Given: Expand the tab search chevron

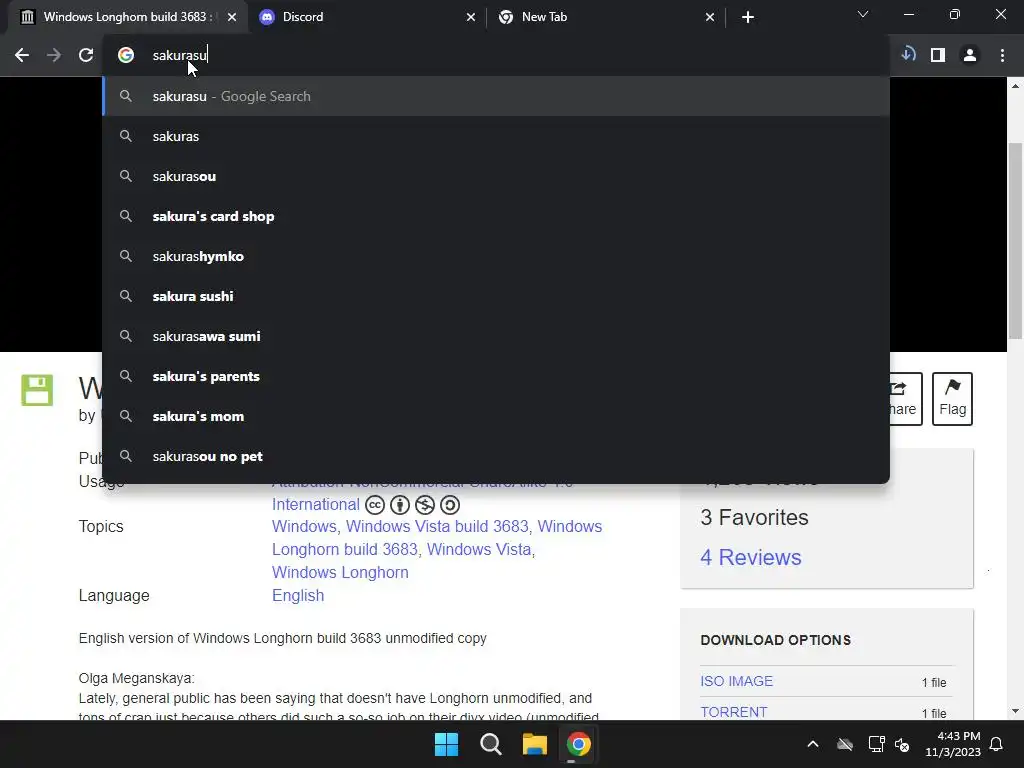Looking at the screenshot, I should [x=863, y=14].
